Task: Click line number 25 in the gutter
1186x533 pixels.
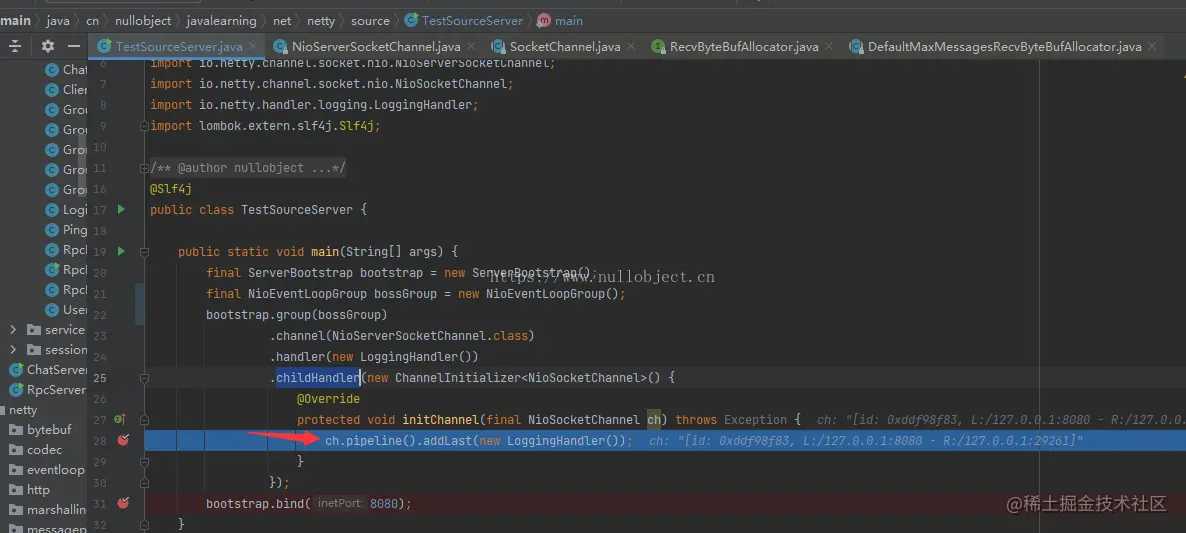Action: tap(100, 377)
